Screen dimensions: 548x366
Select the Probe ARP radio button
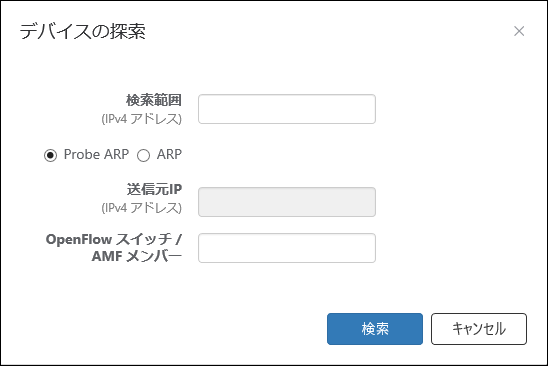[50, 155]
